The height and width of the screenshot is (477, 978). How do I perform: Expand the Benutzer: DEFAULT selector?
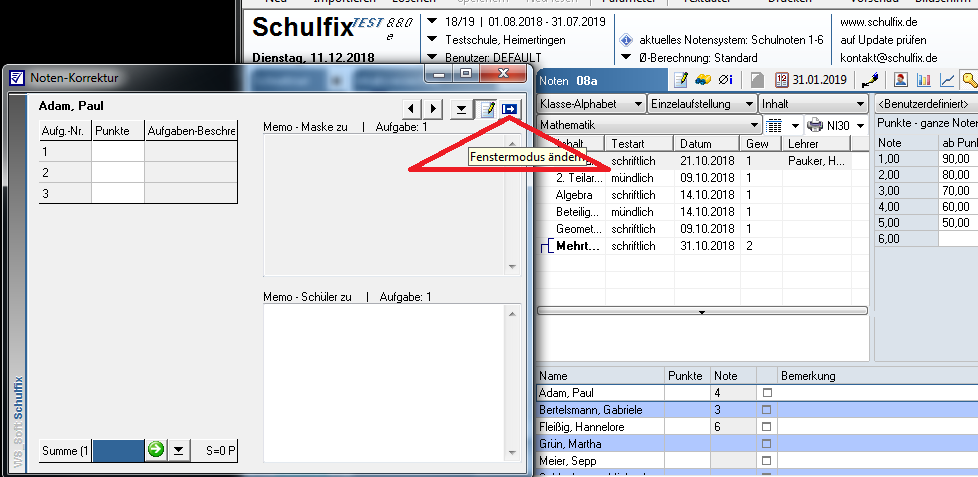click(x=432, y=57)
